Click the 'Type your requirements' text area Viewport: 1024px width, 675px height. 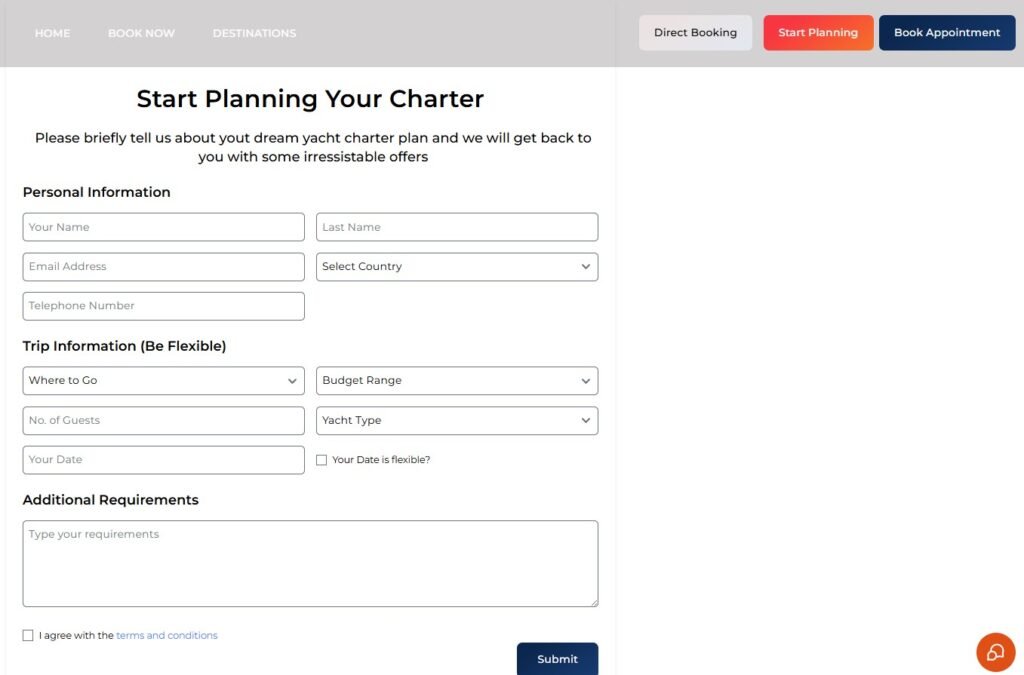click(310, 563)
